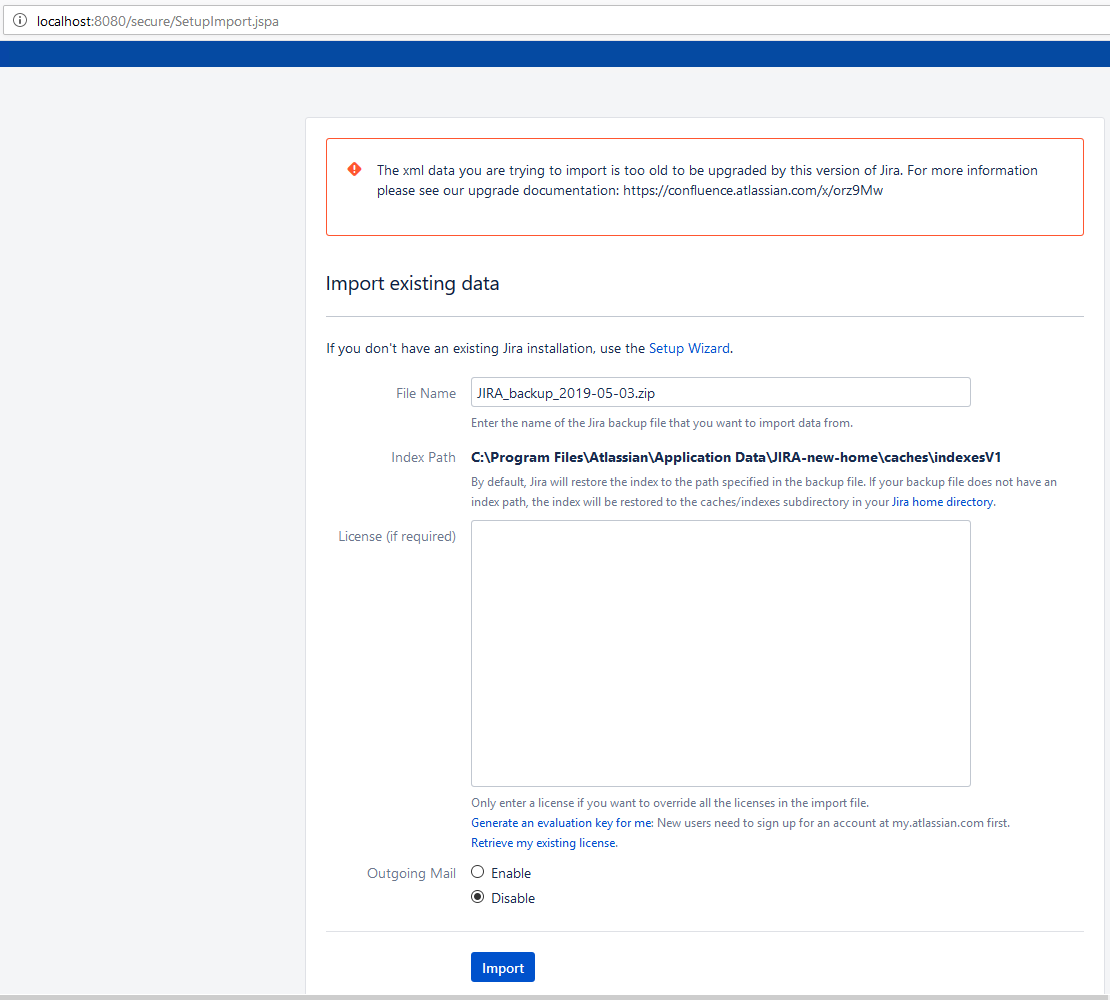Select the browser address bar URL
Image resolution: width=1110 pixels, height=1000 pixels.
point(157,21)
